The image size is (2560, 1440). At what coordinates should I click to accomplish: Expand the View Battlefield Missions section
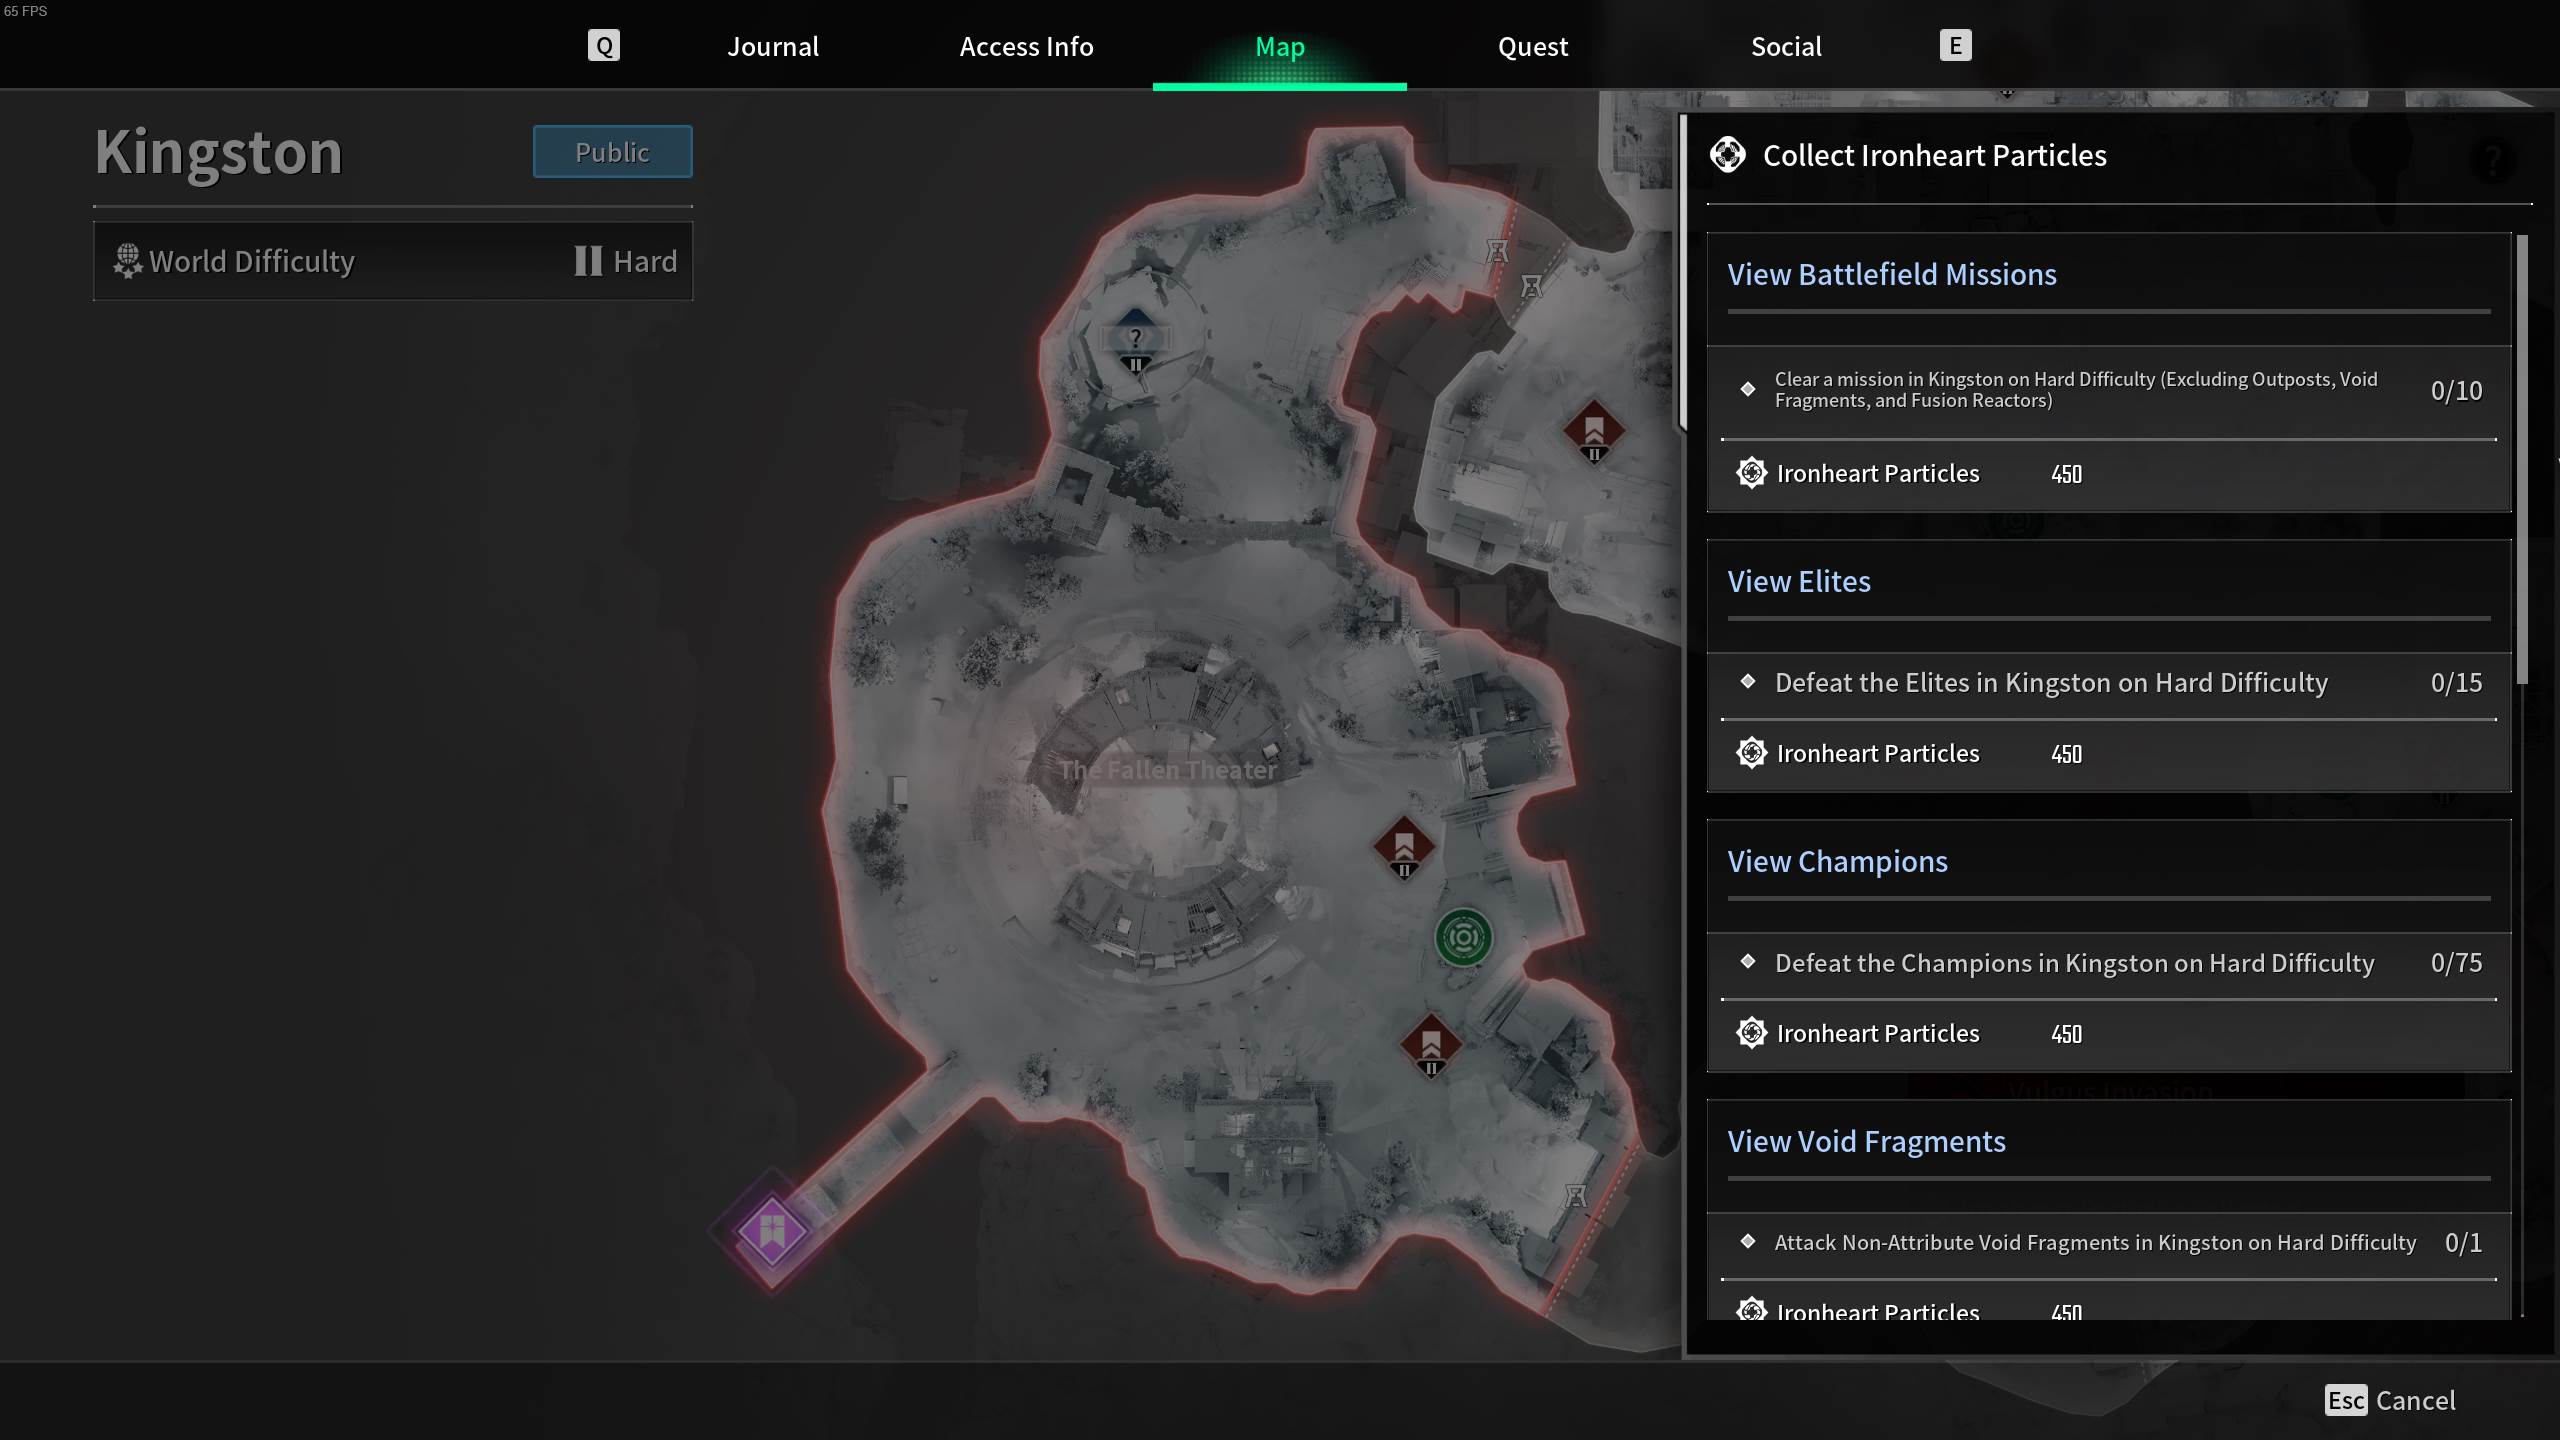coord(1892,273)
